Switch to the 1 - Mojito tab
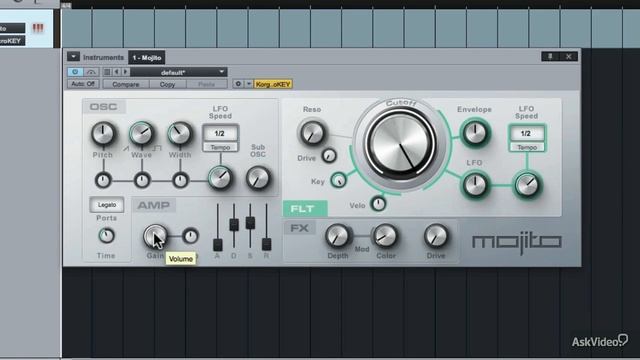The image size is (640, 360). pos(147,58)
